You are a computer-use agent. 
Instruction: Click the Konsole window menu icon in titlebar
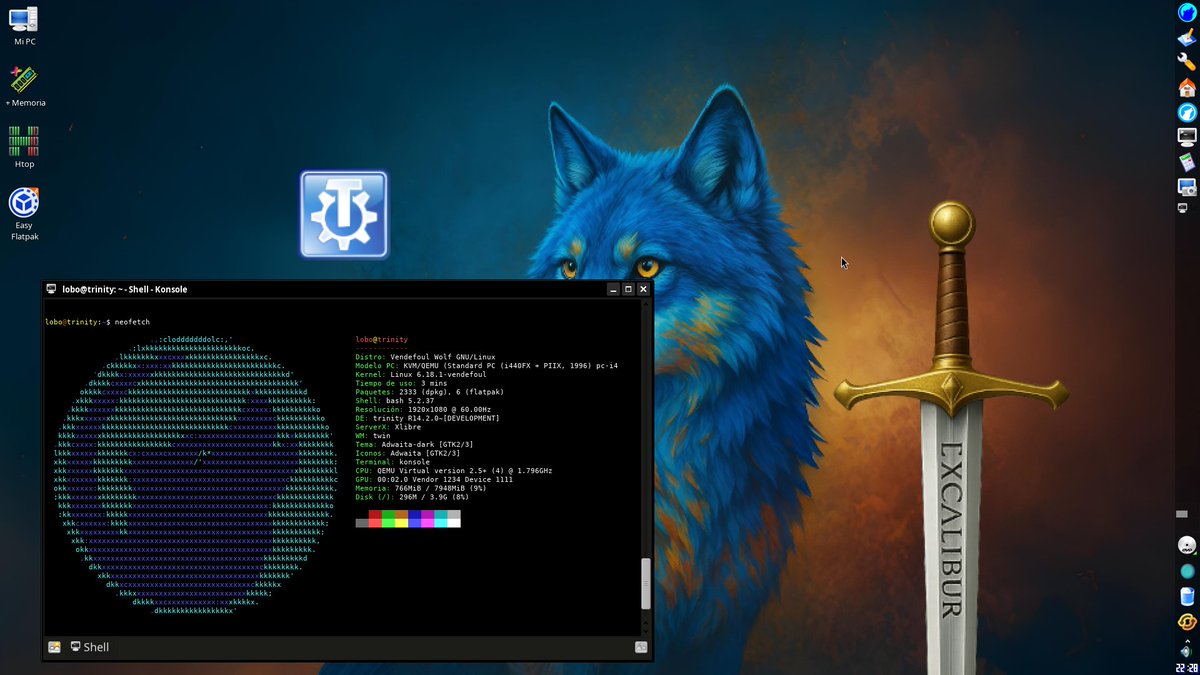51,289
